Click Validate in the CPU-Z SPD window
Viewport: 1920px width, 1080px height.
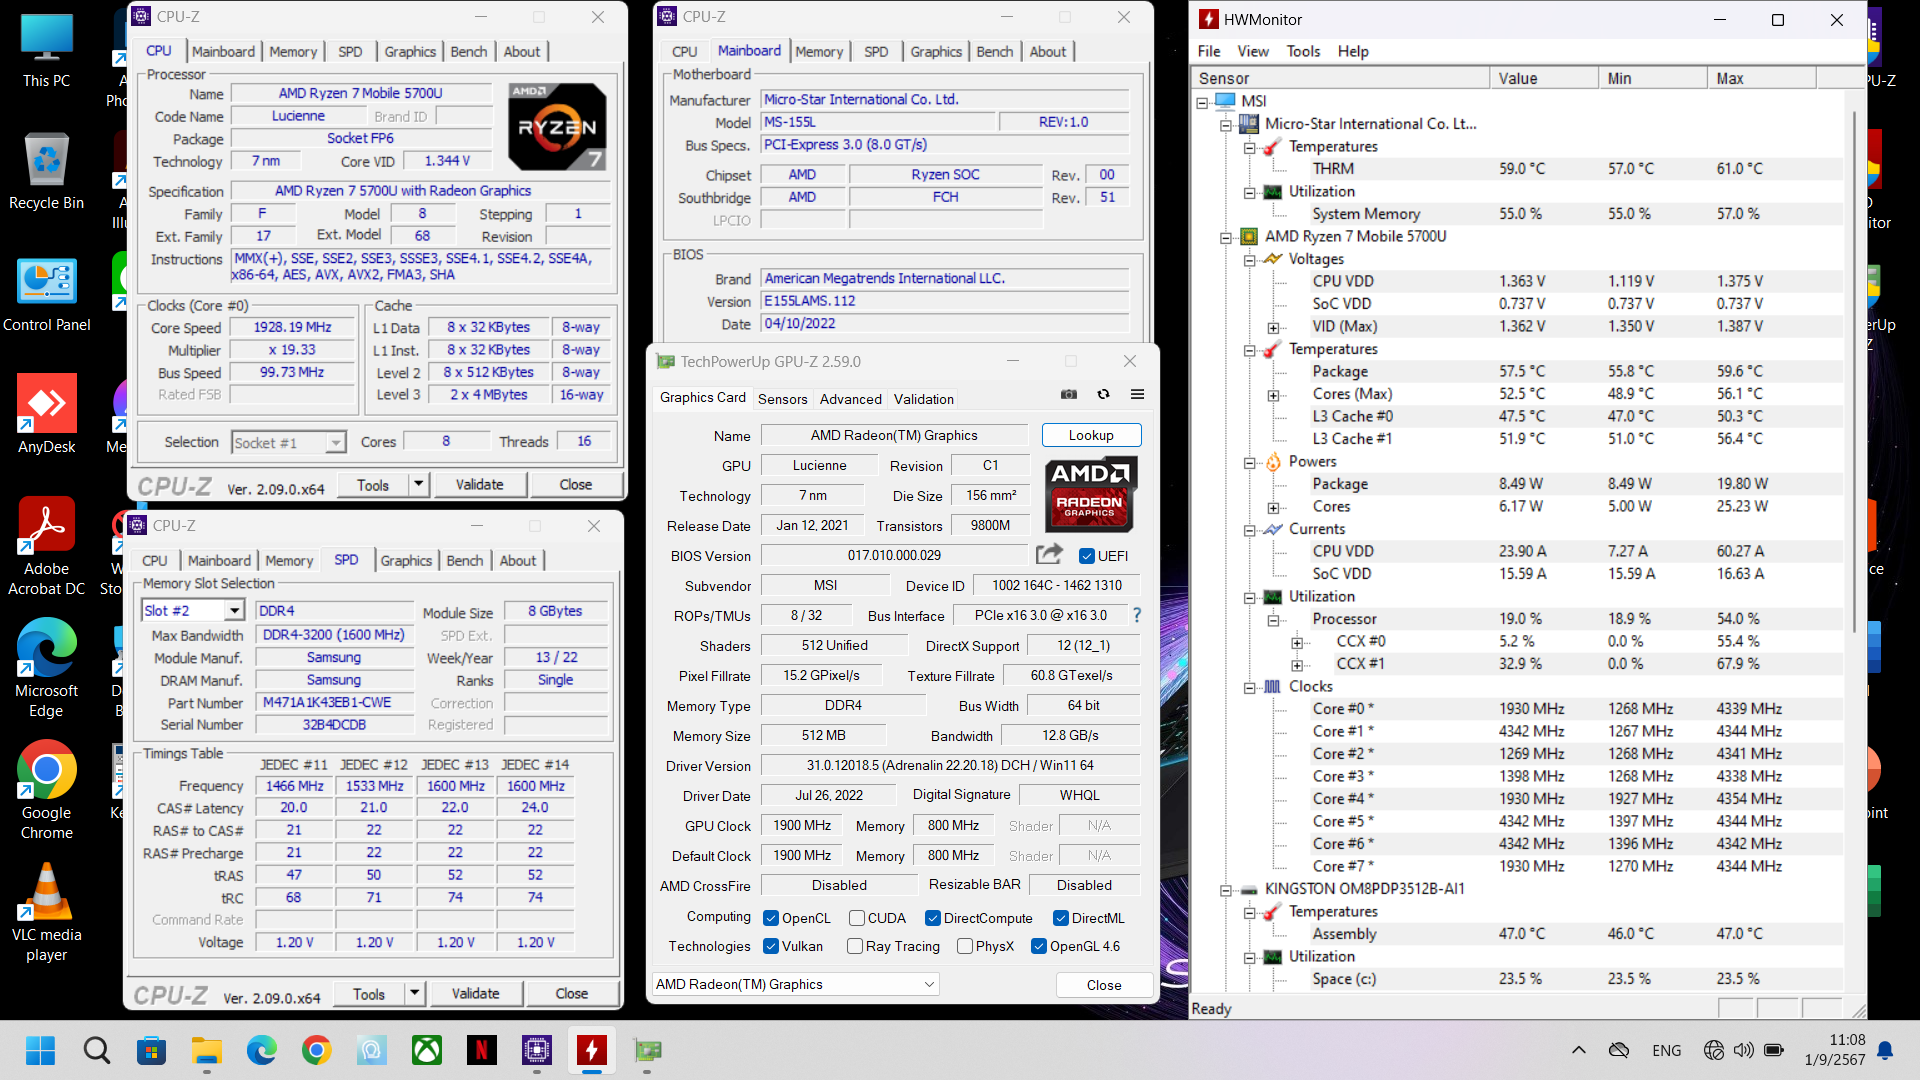475,993
